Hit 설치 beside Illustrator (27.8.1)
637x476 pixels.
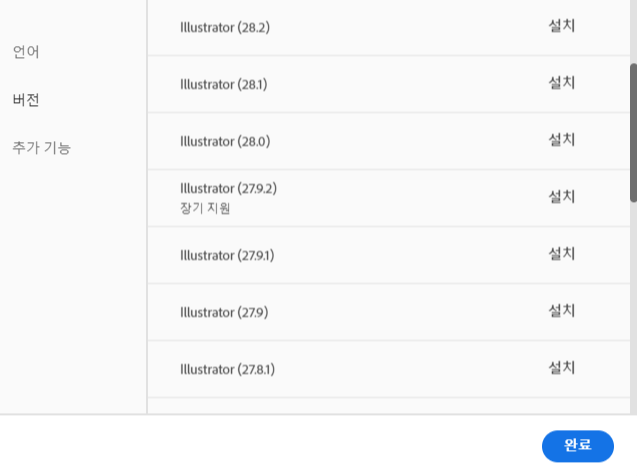561,368
